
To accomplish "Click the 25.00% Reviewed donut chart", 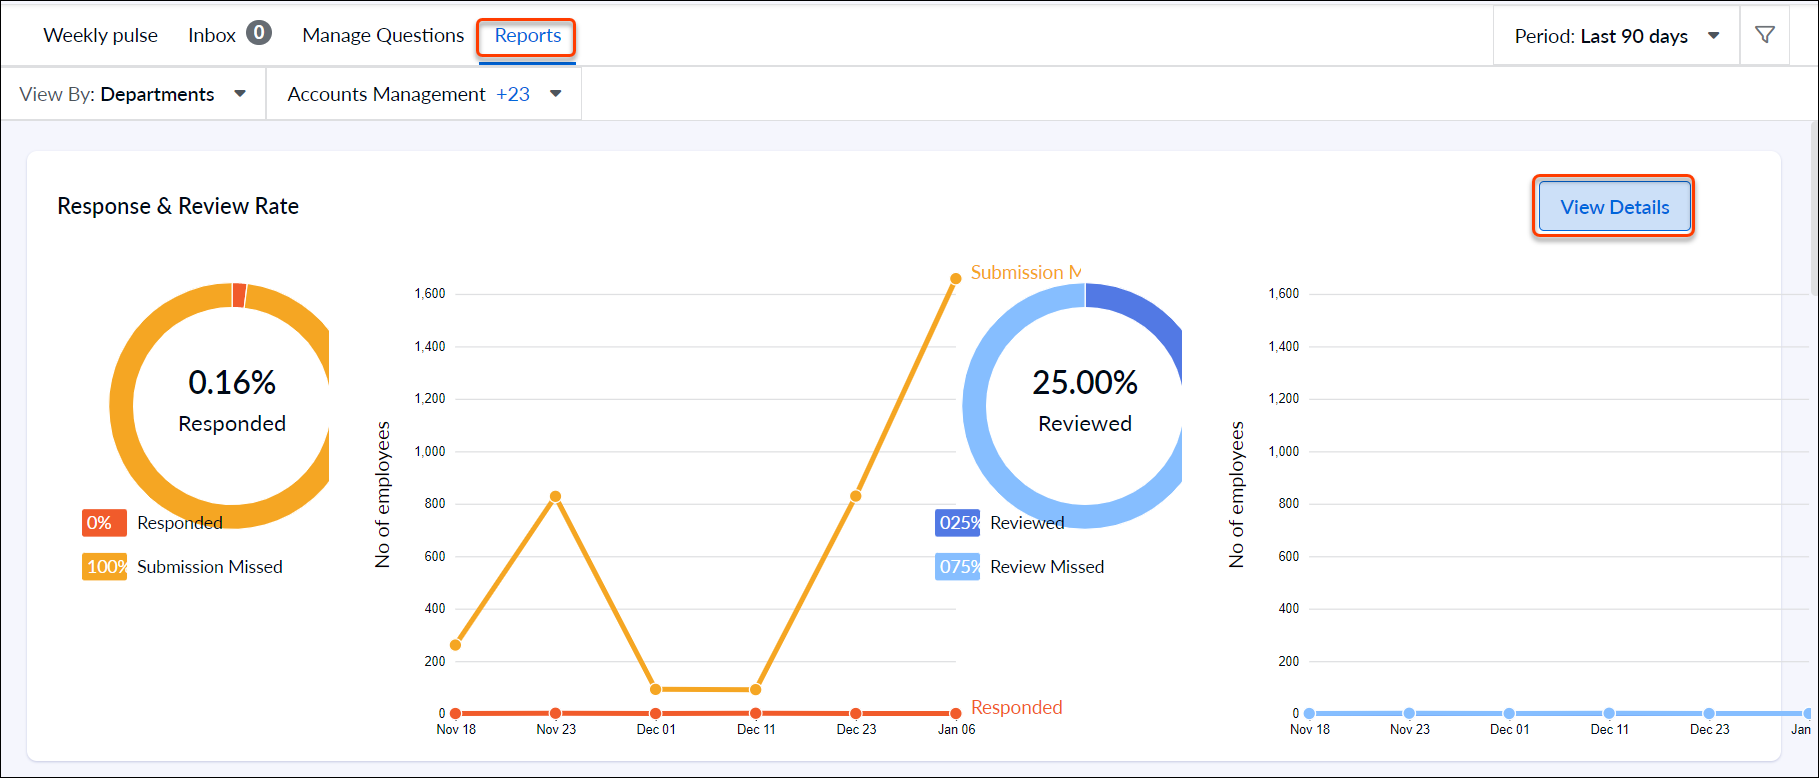I will point(1074,405).
